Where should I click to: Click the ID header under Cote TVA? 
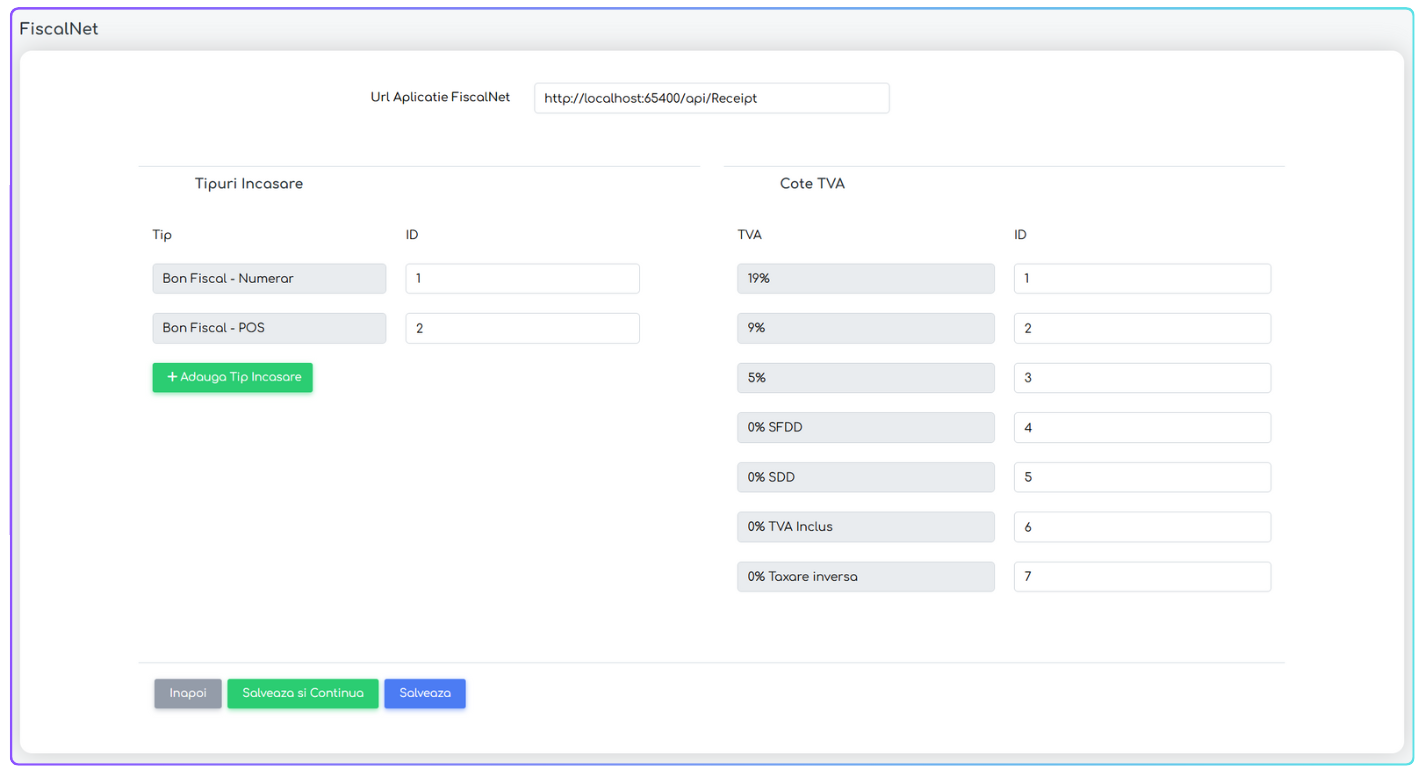1020,235
